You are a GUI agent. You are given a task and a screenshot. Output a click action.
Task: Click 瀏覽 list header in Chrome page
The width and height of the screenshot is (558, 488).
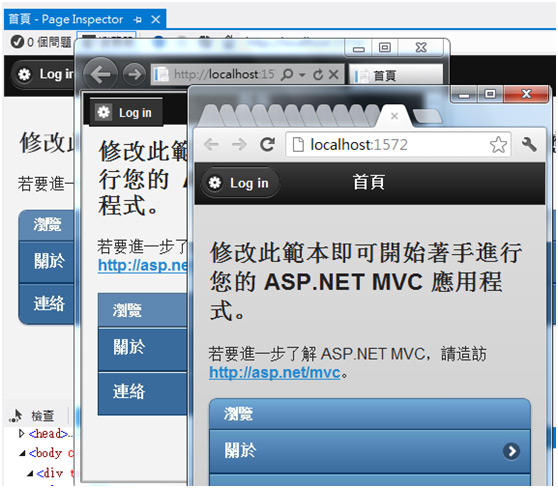coord(370,414)
